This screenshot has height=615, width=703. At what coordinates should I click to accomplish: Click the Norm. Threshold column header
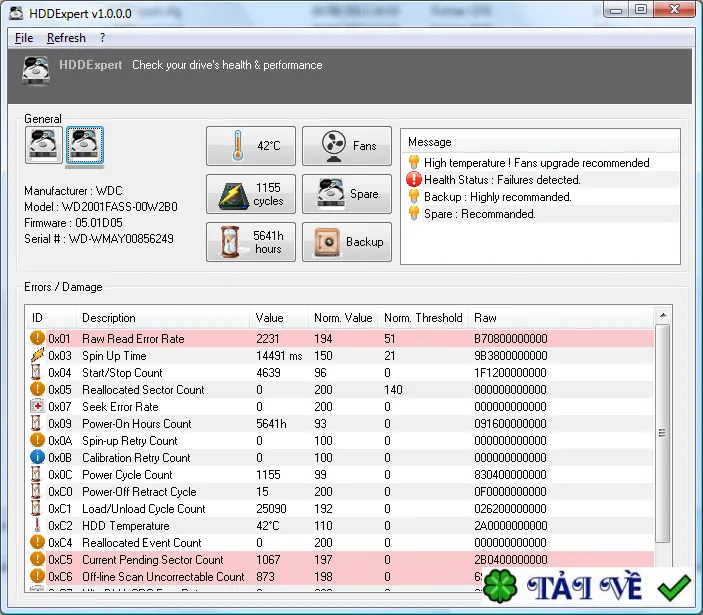tap(423, 318)
